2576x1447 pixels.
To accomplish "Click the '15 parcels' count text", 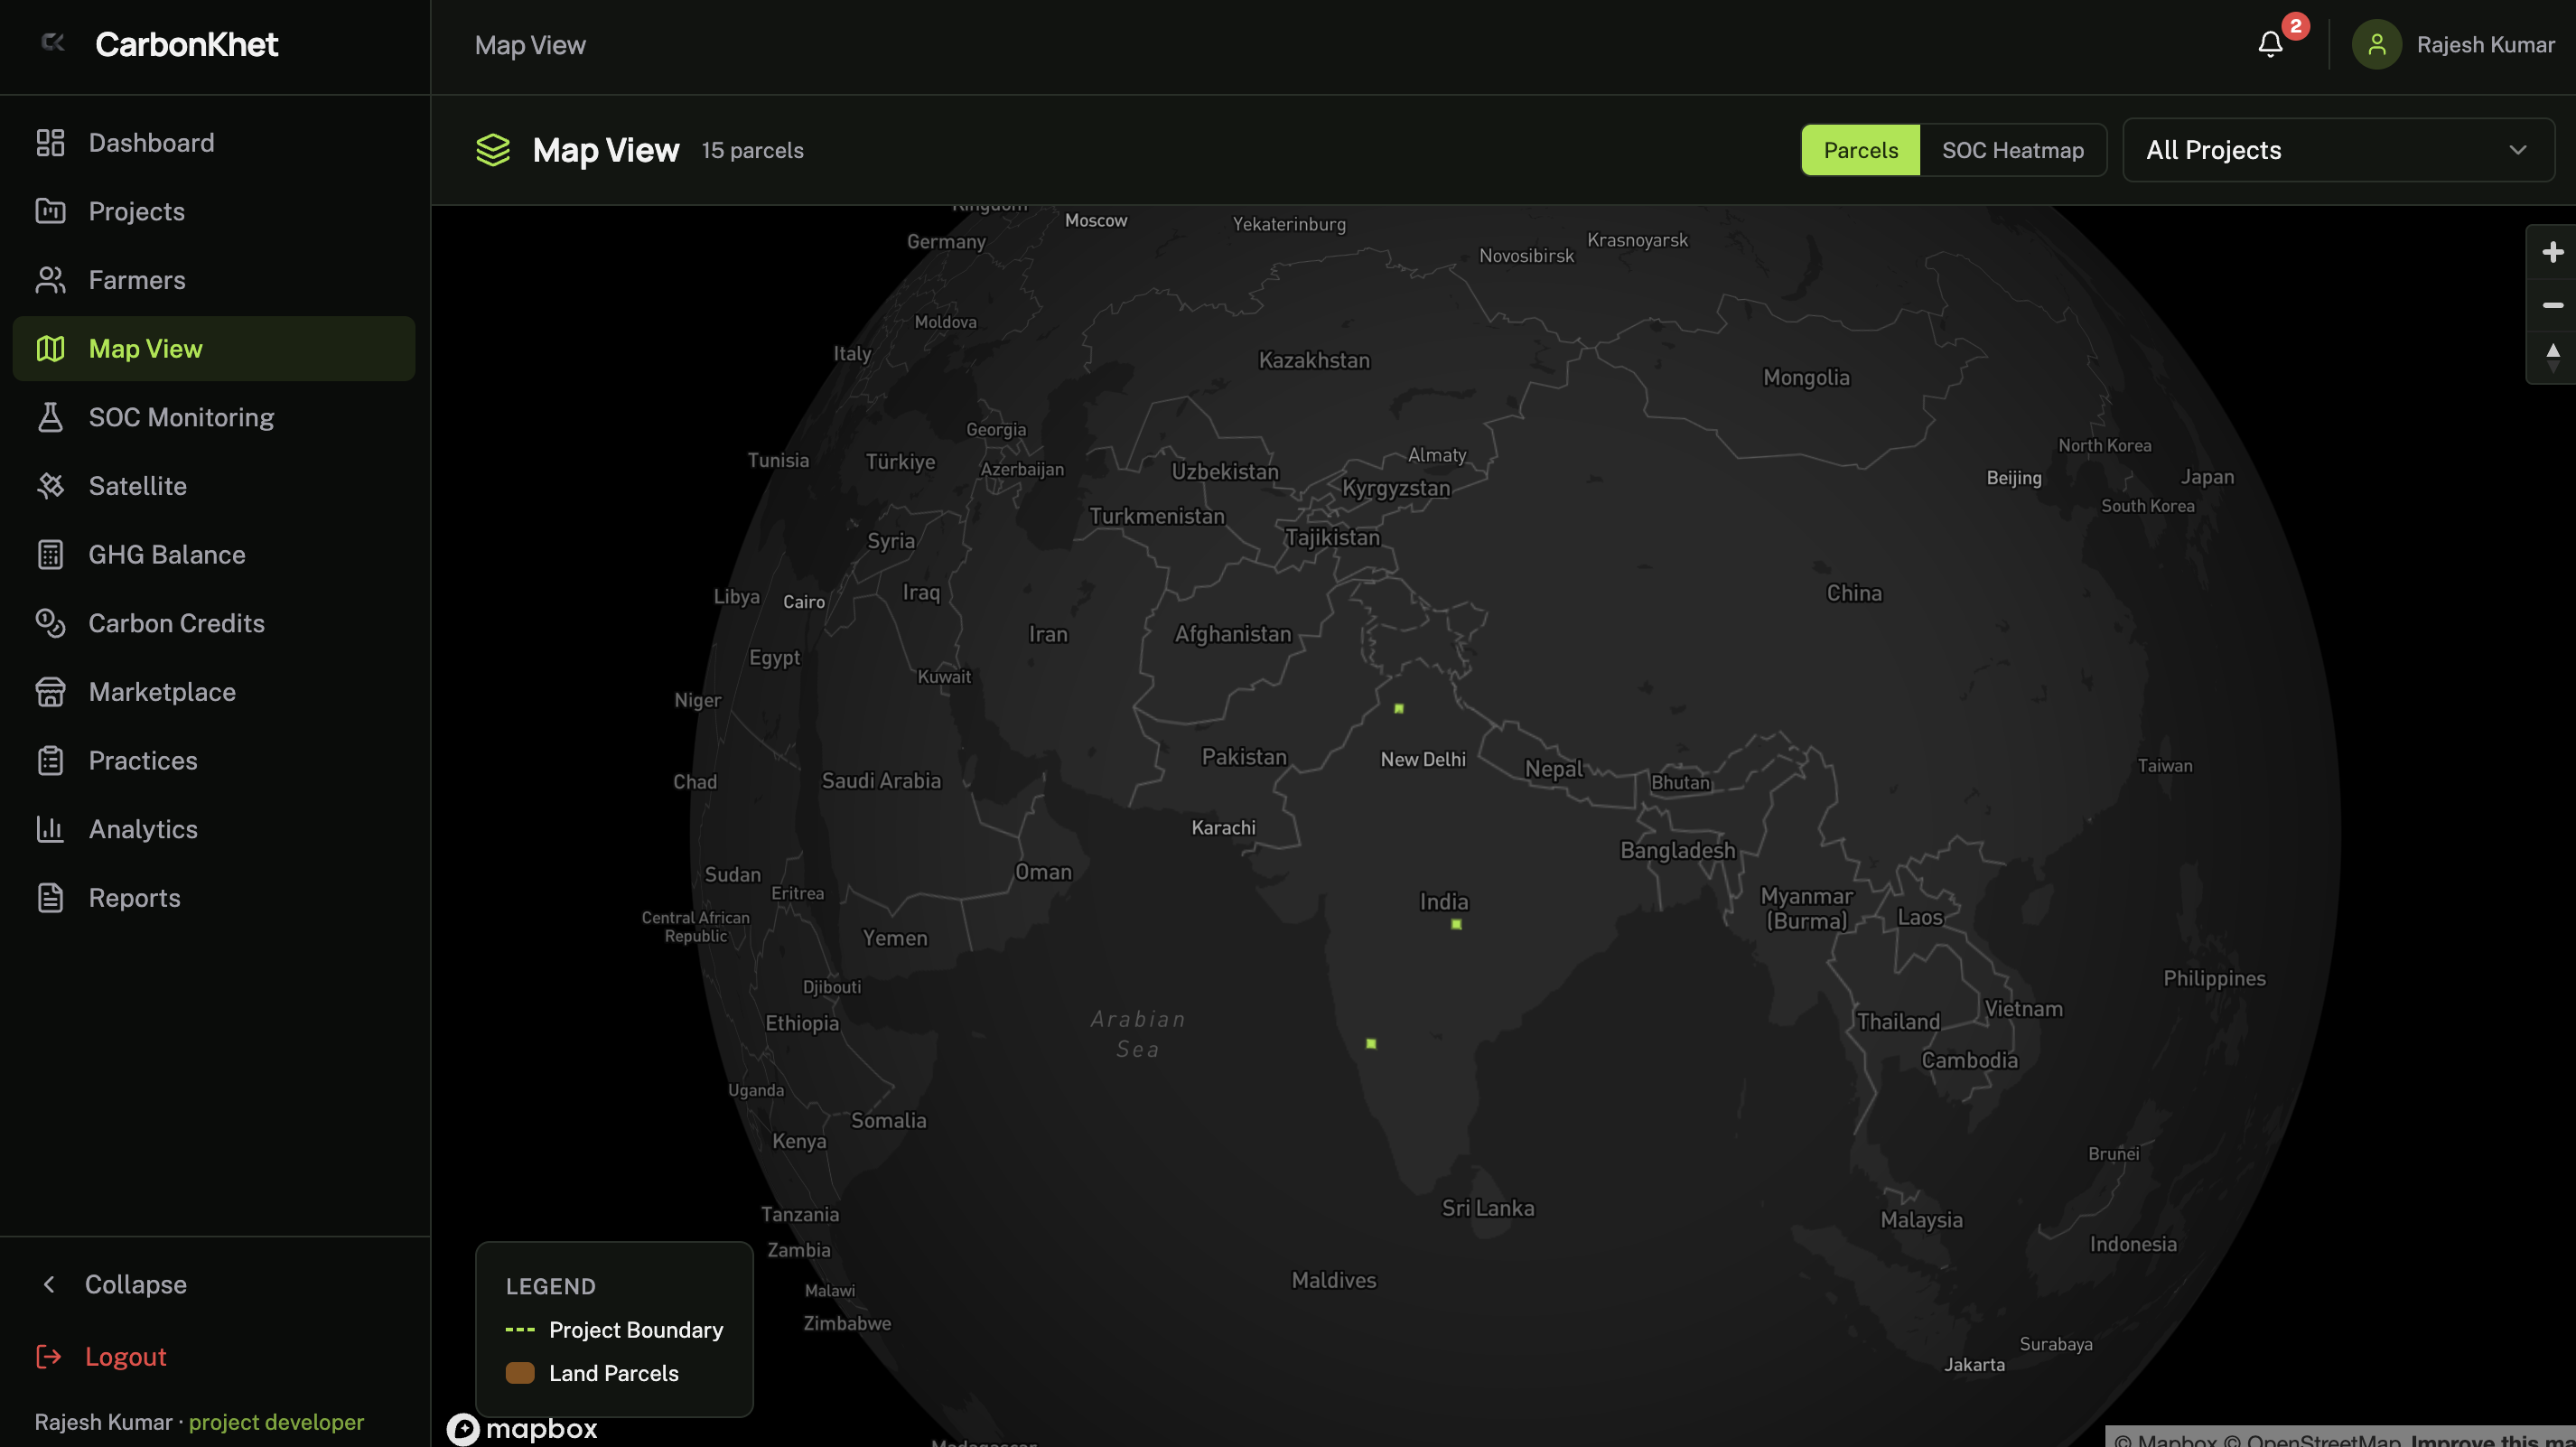I will (x=752, y=150).
